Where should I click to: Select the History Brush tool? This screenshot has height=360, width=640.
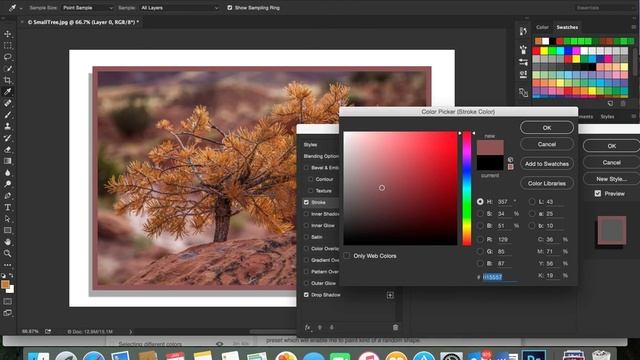[x=7, y=138]
